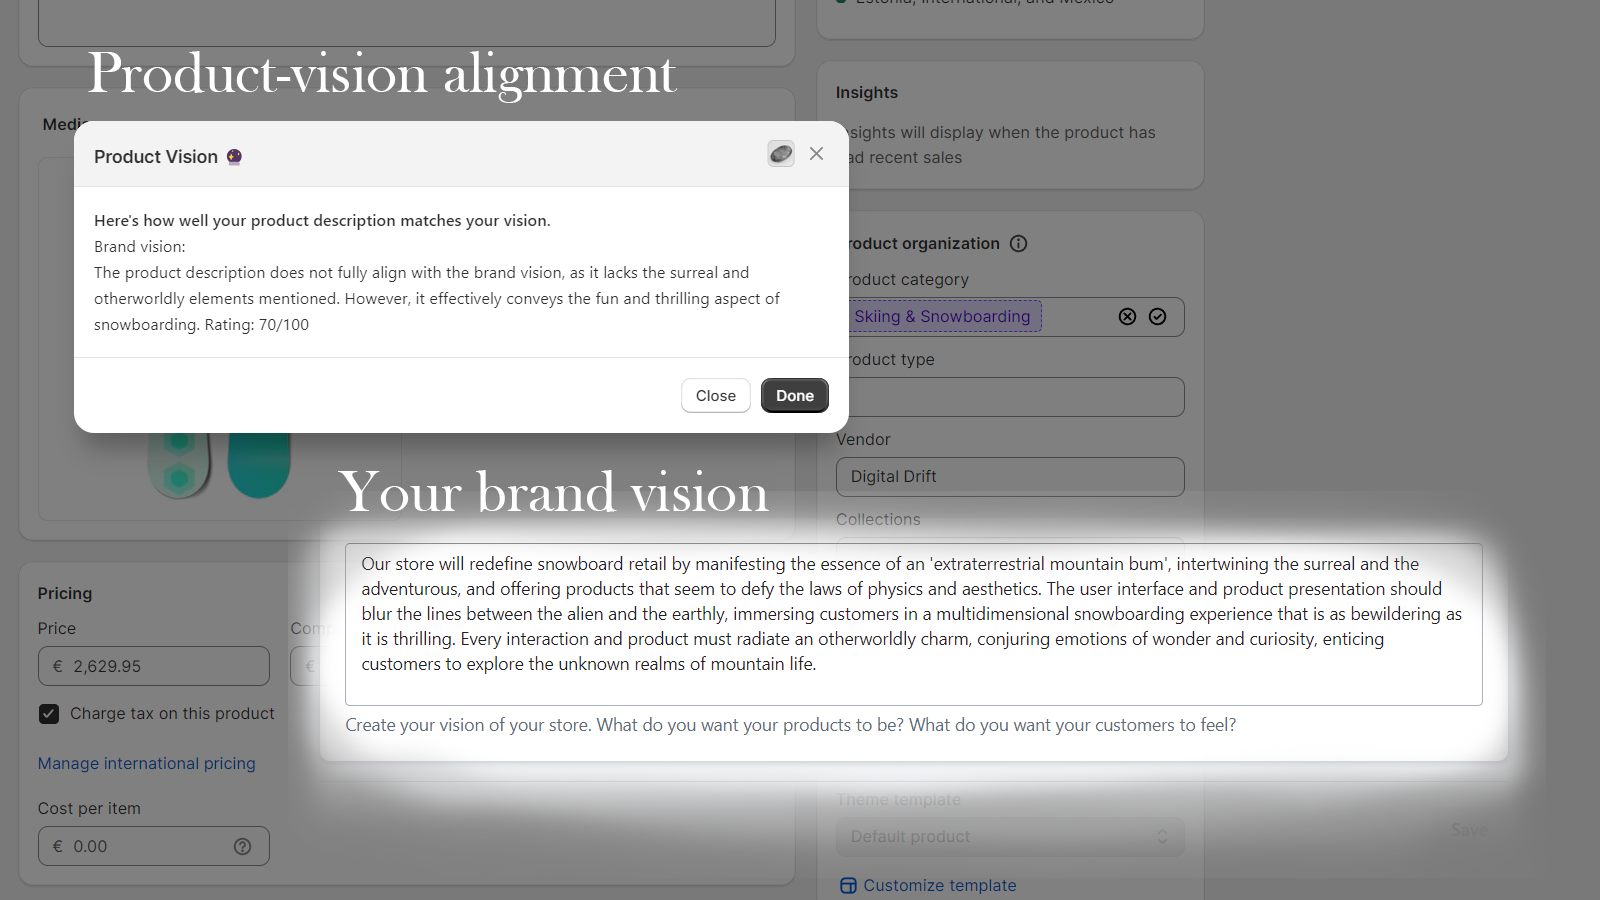This screenshot has height=900, width=1600.
Task: Click the Product organization info icon
Action: click(1019, 244)
